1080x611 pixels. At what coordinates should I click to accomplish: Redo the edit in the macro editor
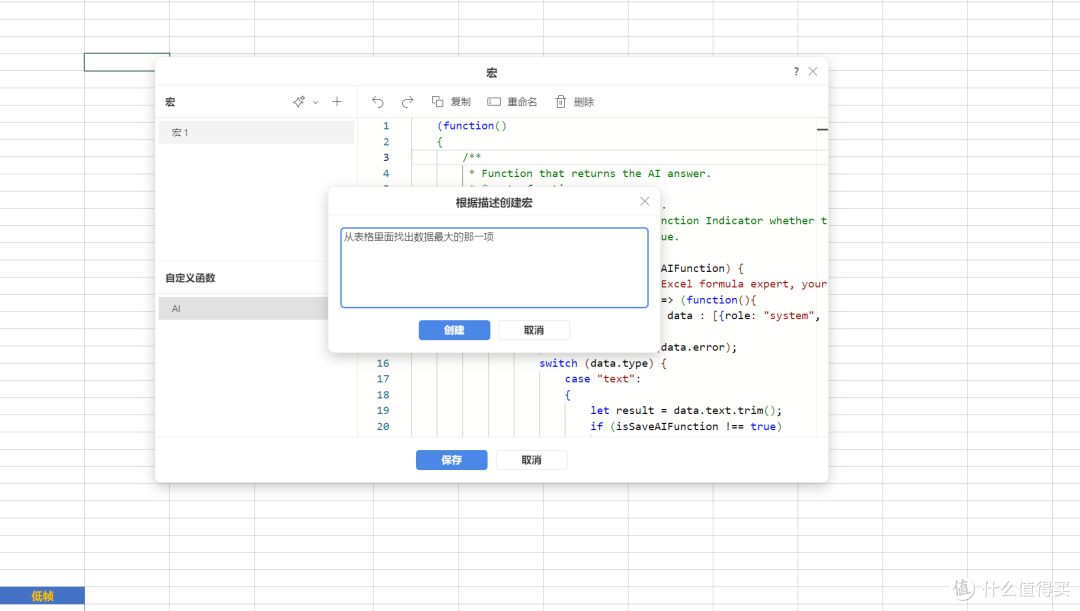point(407,102)
